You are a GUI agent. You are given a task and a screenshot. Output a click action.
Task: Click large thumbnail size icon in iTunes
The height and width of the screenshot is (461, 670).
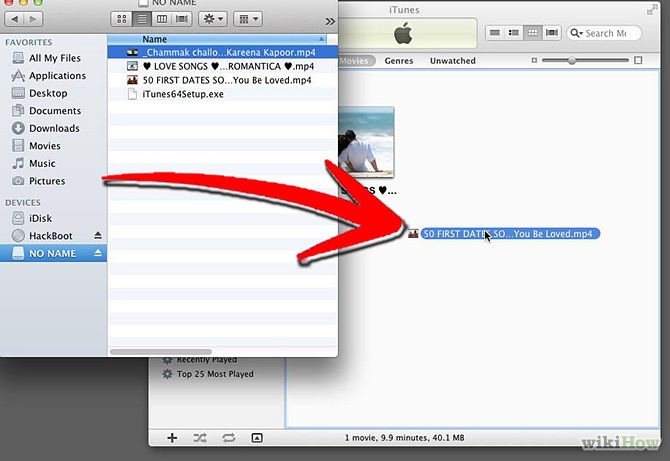click(638, 60)
